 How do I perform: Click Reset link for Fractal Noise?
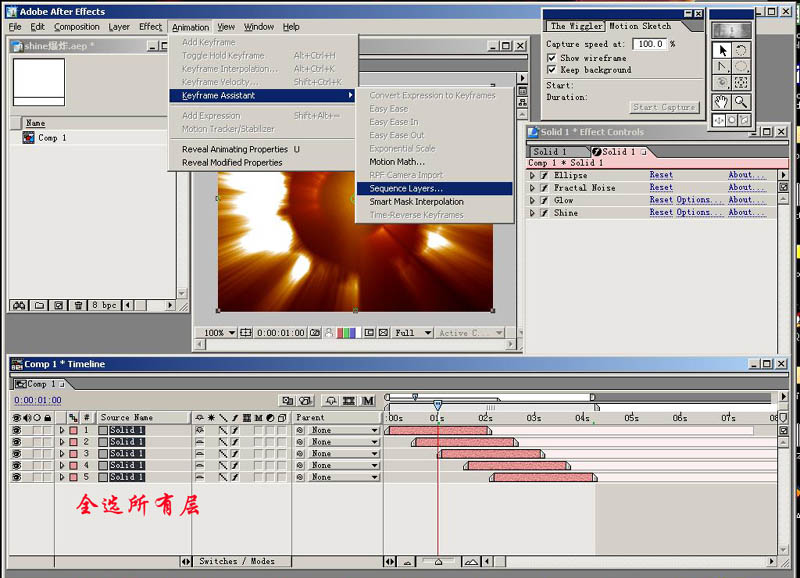pyautogui.click(x=661, y=188)
